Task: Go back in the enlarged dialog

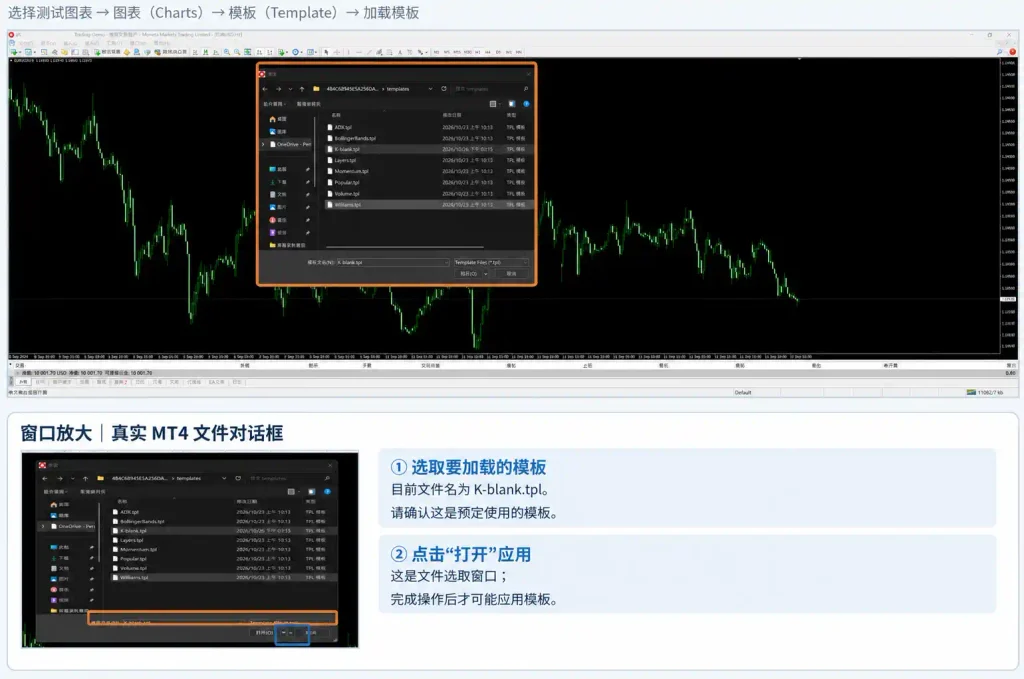Action: point(44,479)
